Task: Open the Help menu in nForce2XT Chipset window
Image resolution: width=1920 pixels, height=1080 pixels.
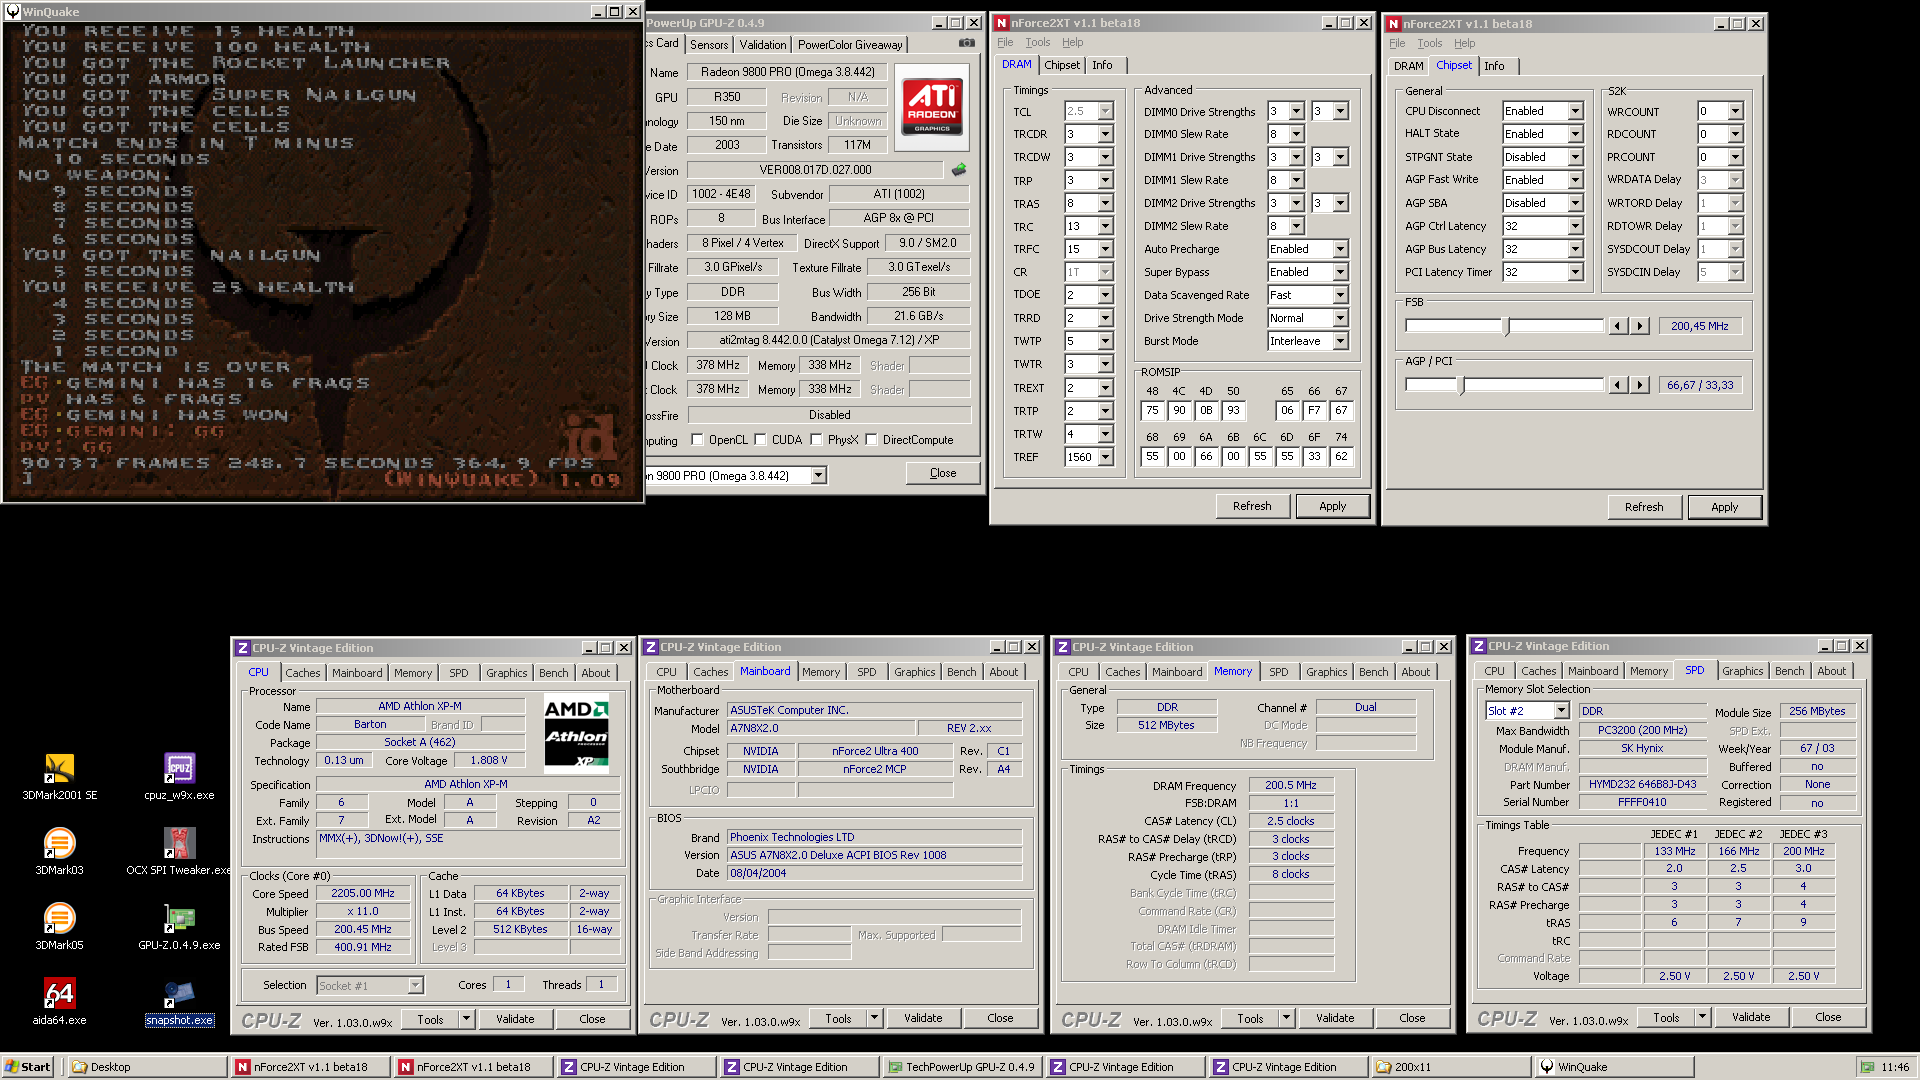Action: point(1464,44)
